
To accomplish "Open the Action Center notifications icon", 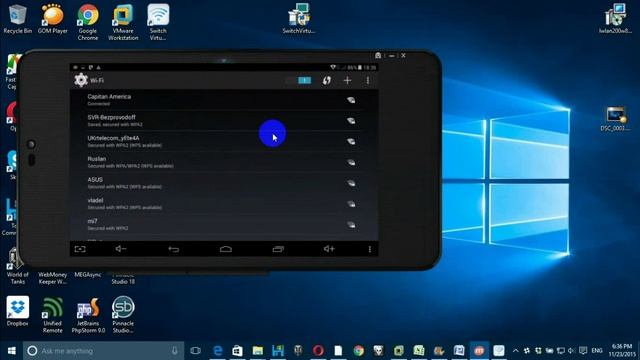I will (x=583, y=351).
